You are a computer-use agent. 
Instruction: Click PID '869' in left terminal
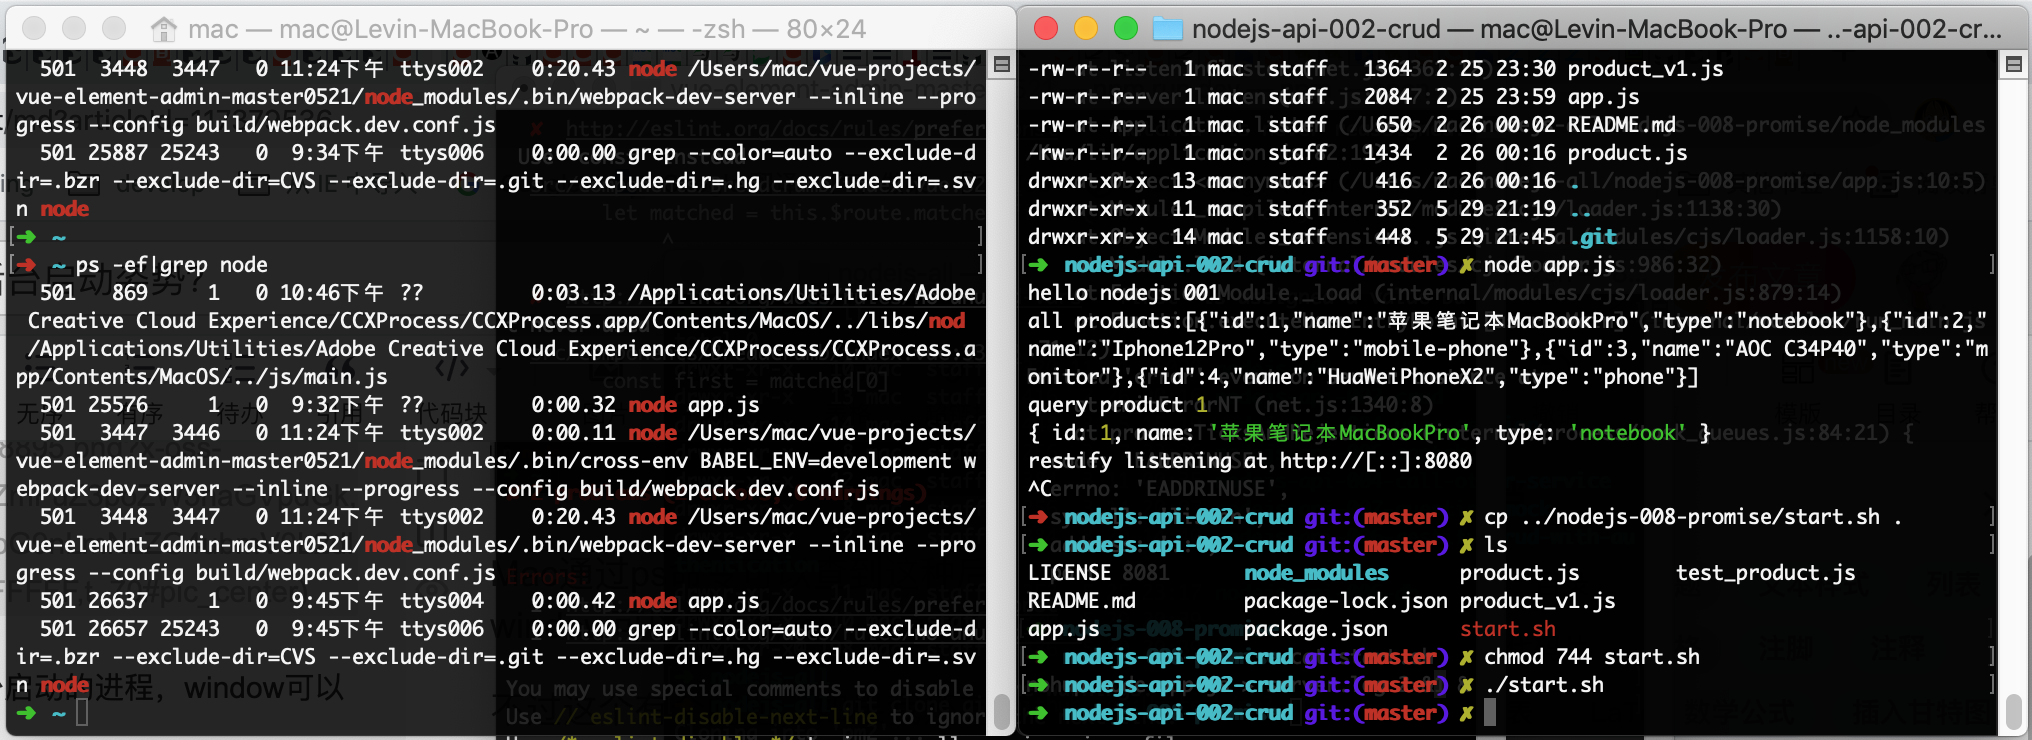click(x=130, y=293)
